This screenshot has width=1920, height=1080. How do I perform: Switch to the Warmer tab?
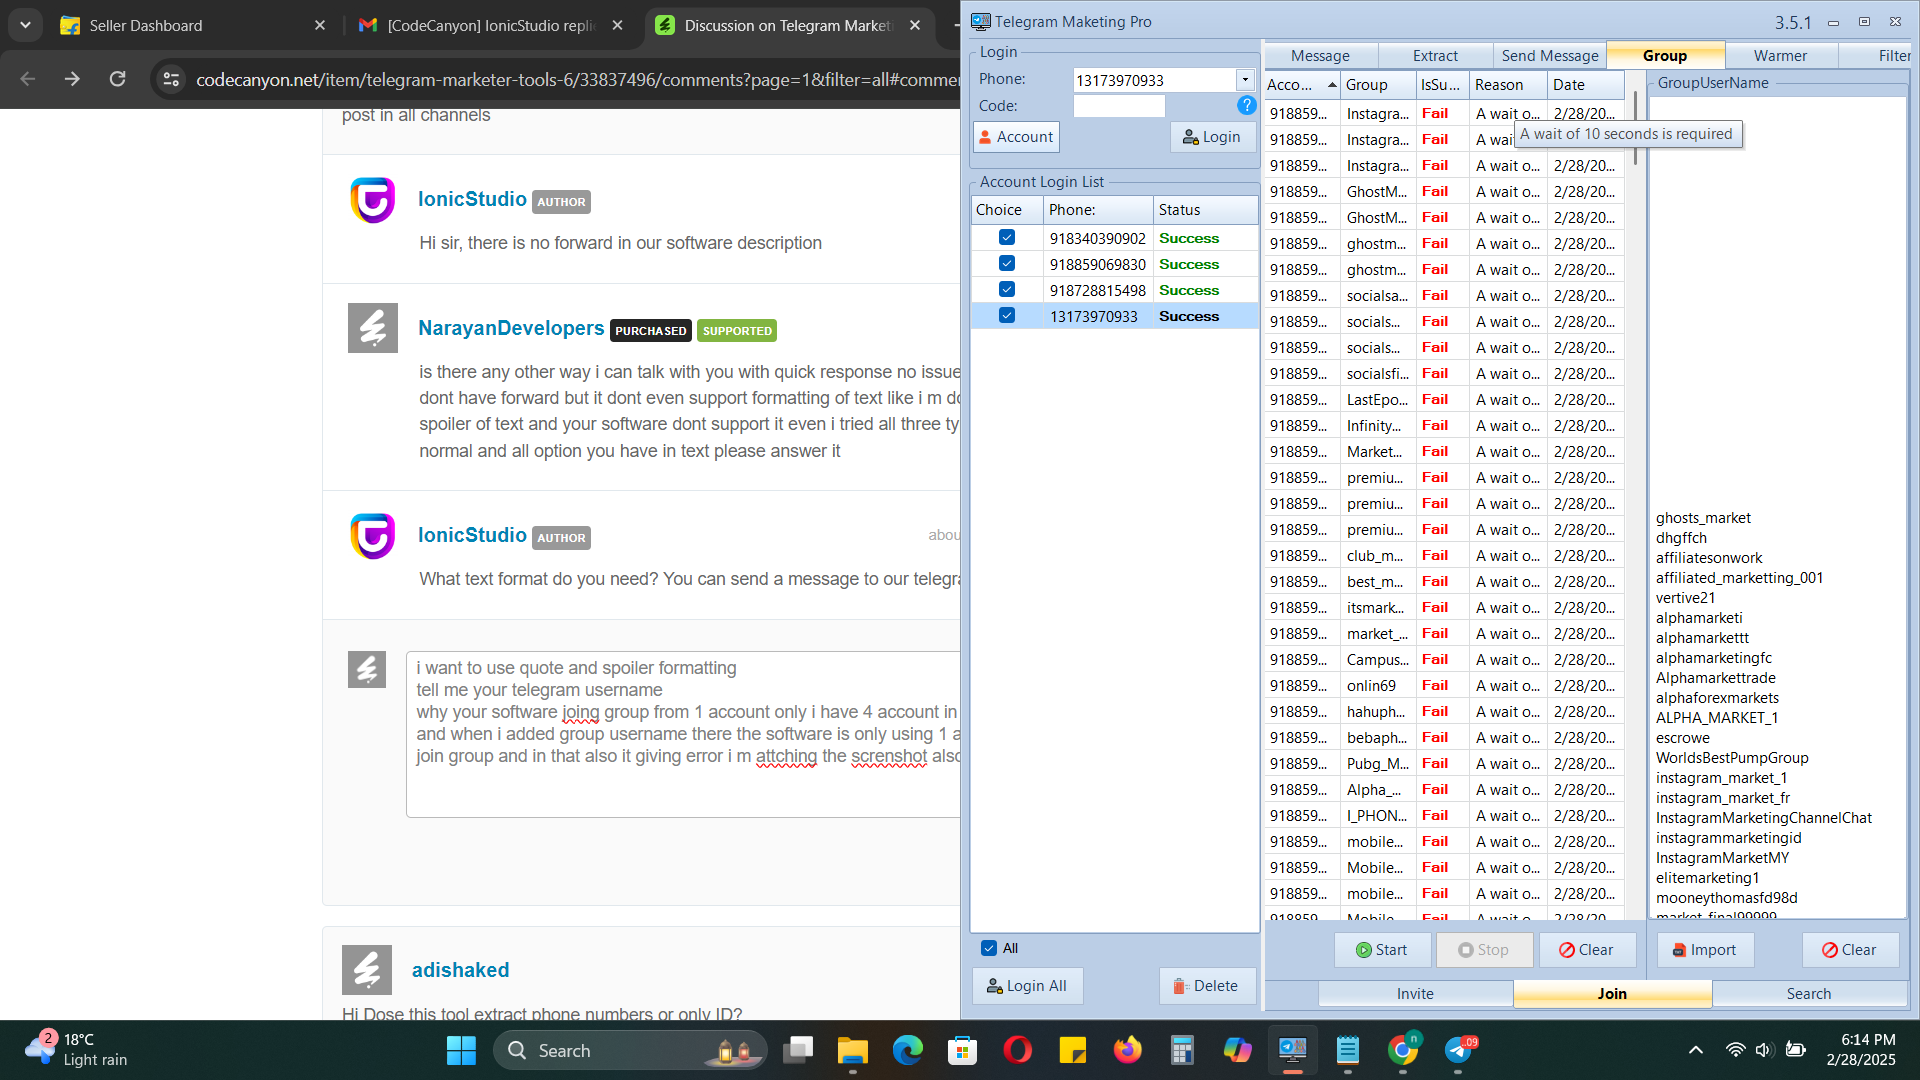click(1780, 56)
